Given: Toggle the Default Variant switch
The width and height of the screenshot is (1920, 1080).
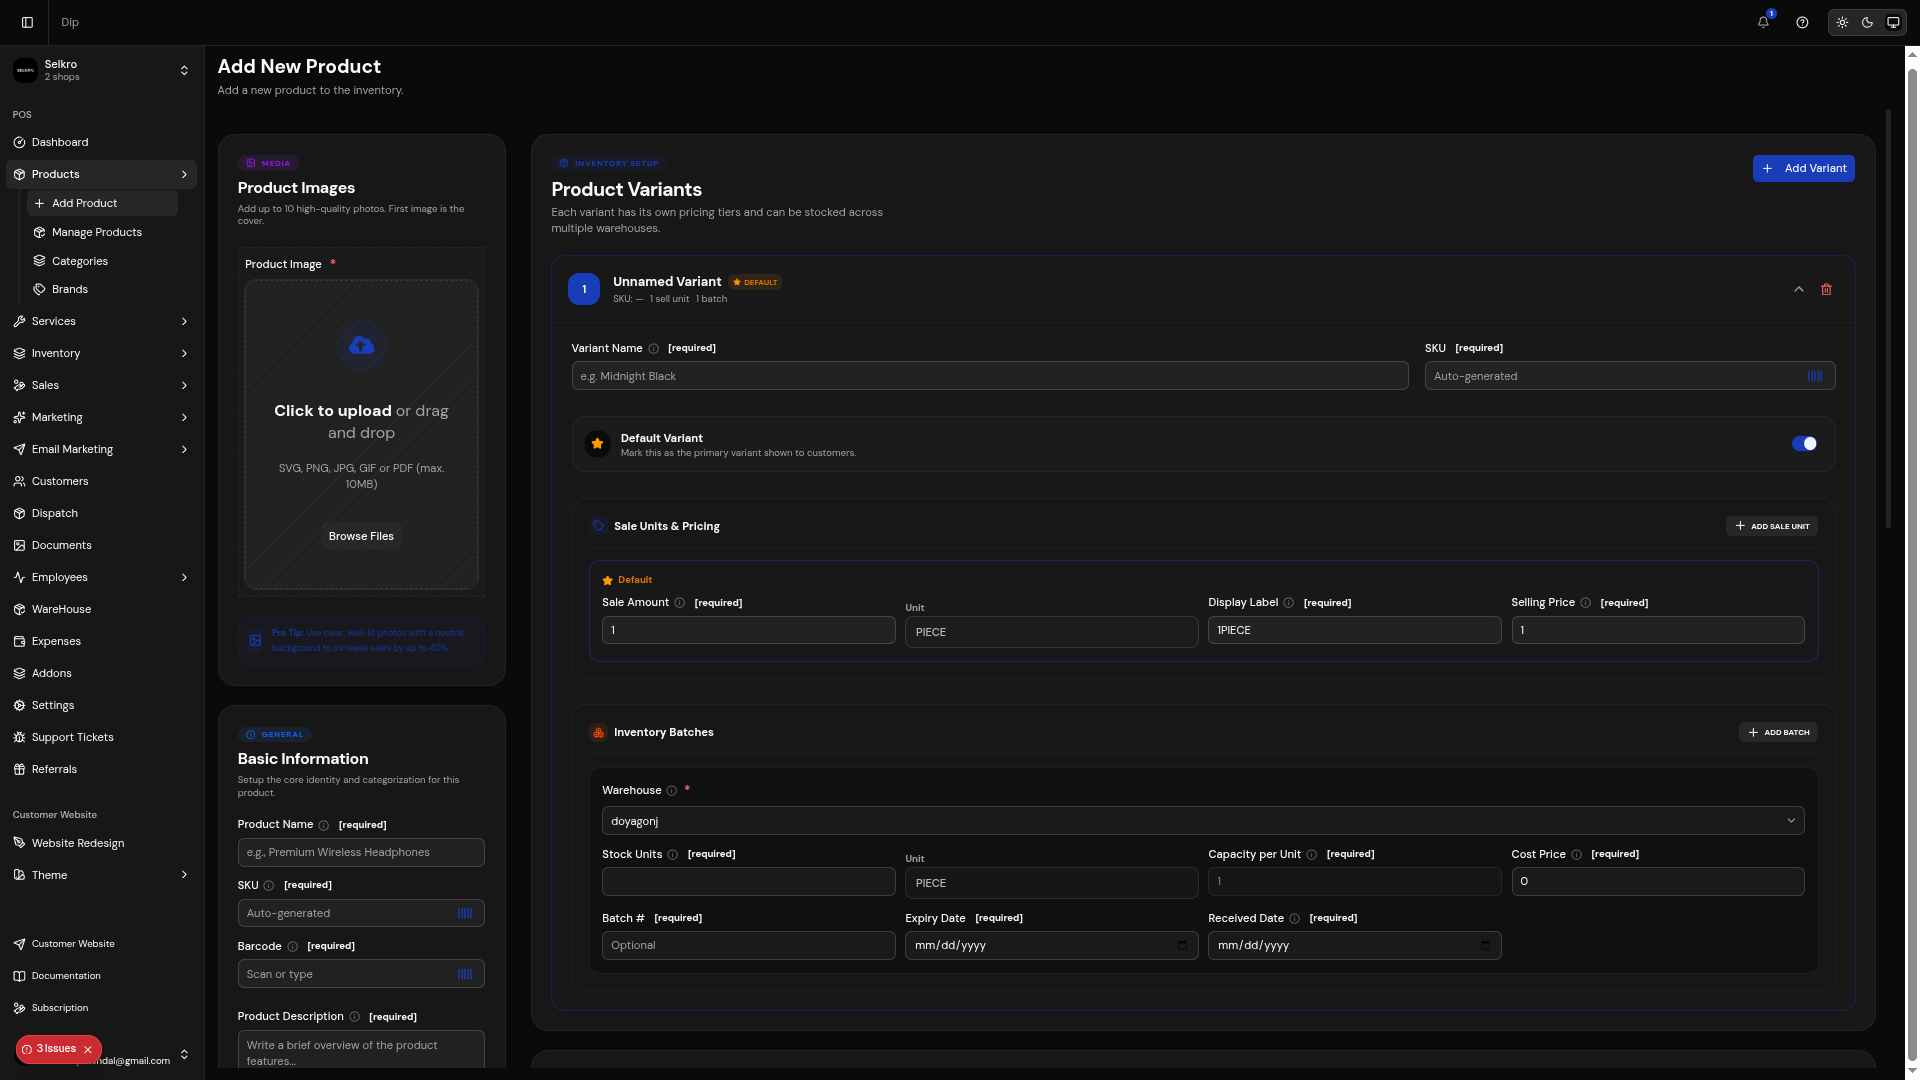Looking at the screenshot, I should click(x=1804, y=444).
